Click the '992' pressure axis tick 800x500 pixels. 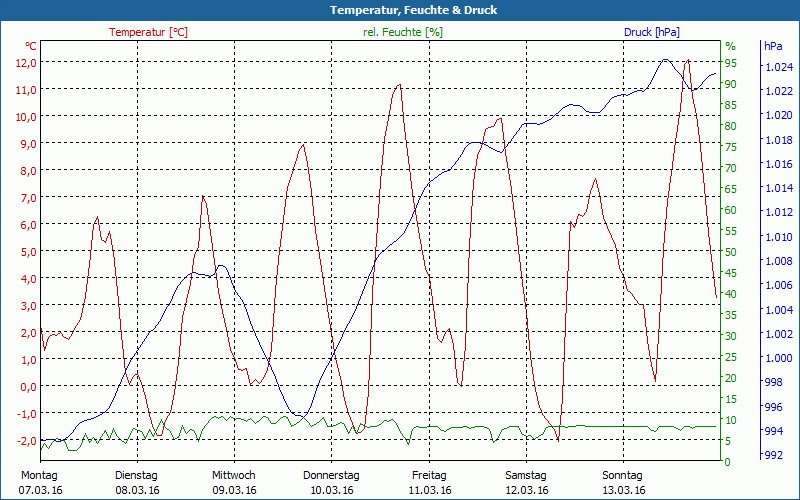coord(774,456)
